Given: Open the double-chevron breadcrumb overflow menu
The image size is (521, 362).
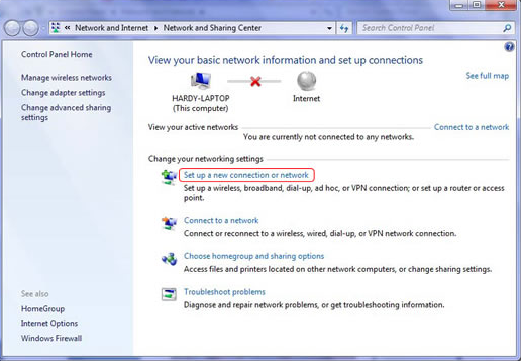Looking at the screenshot, I should pyautogui.click(x=68, y=28).
